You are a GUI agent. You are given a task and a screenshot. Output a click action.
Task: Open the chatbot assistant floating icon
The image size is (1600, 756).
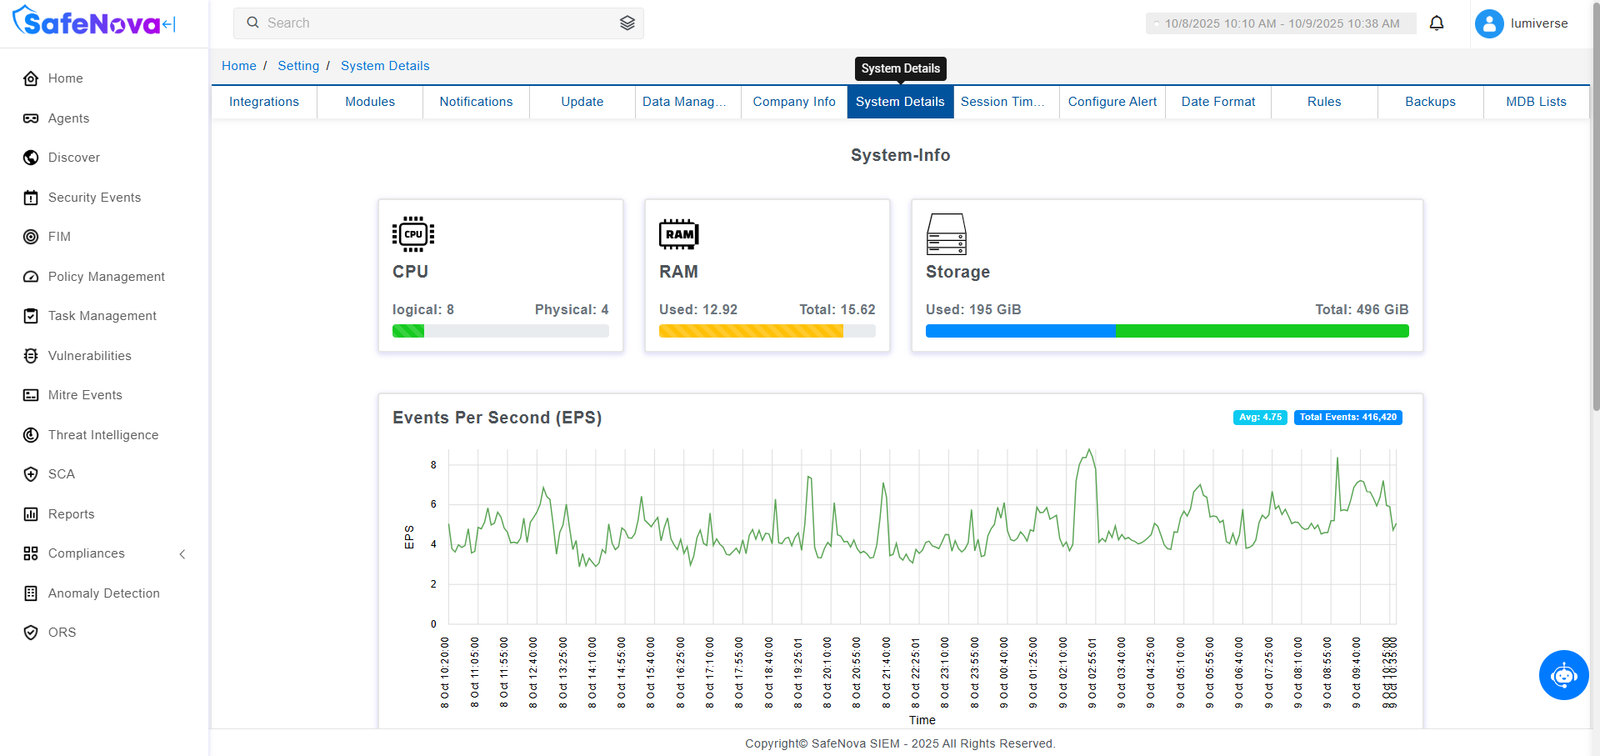coord(1563,675)
